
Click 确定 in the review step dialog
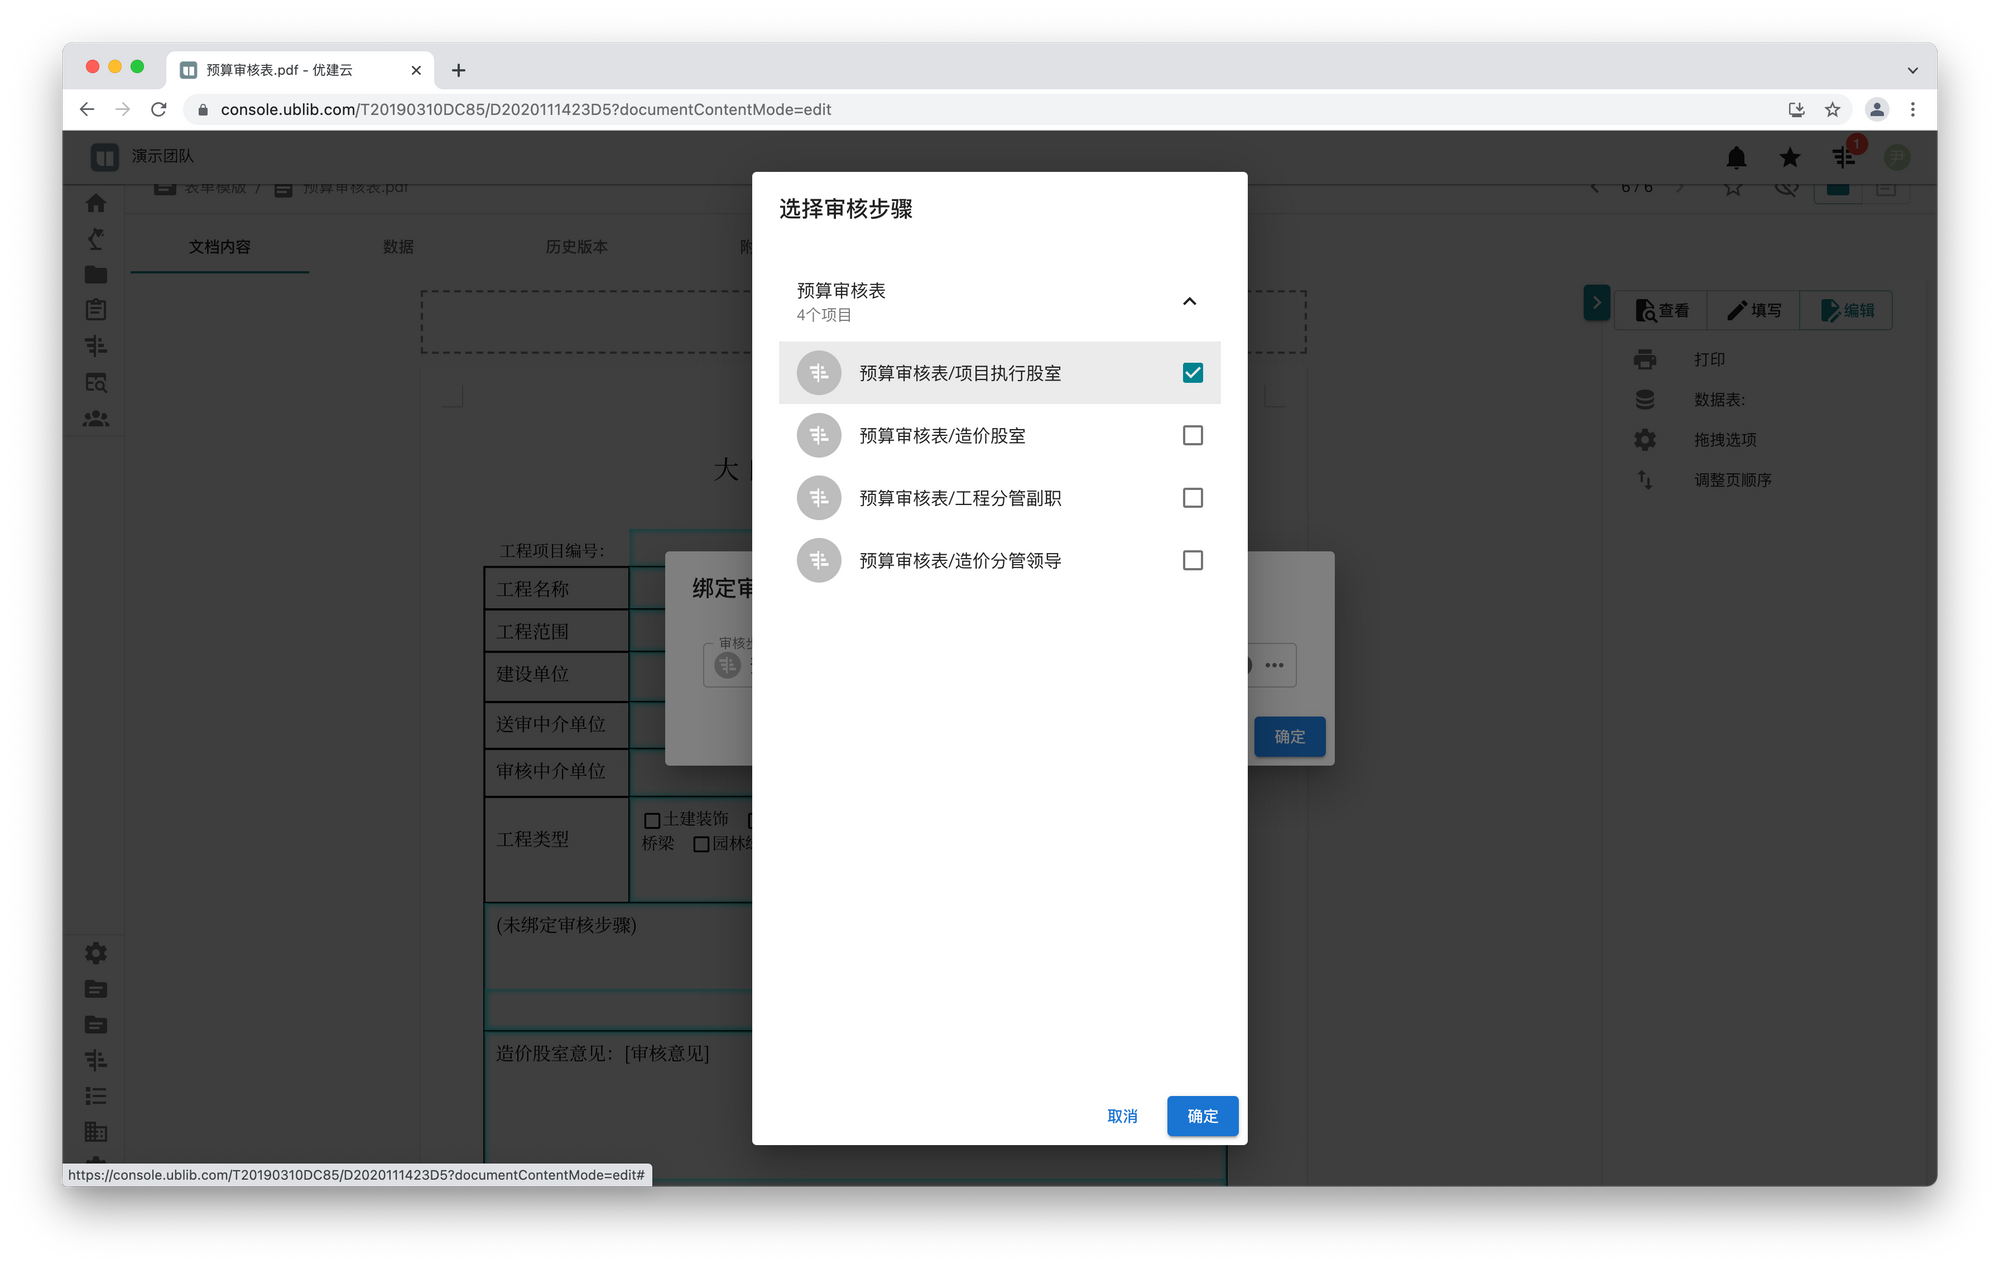click(1202, 1116)
